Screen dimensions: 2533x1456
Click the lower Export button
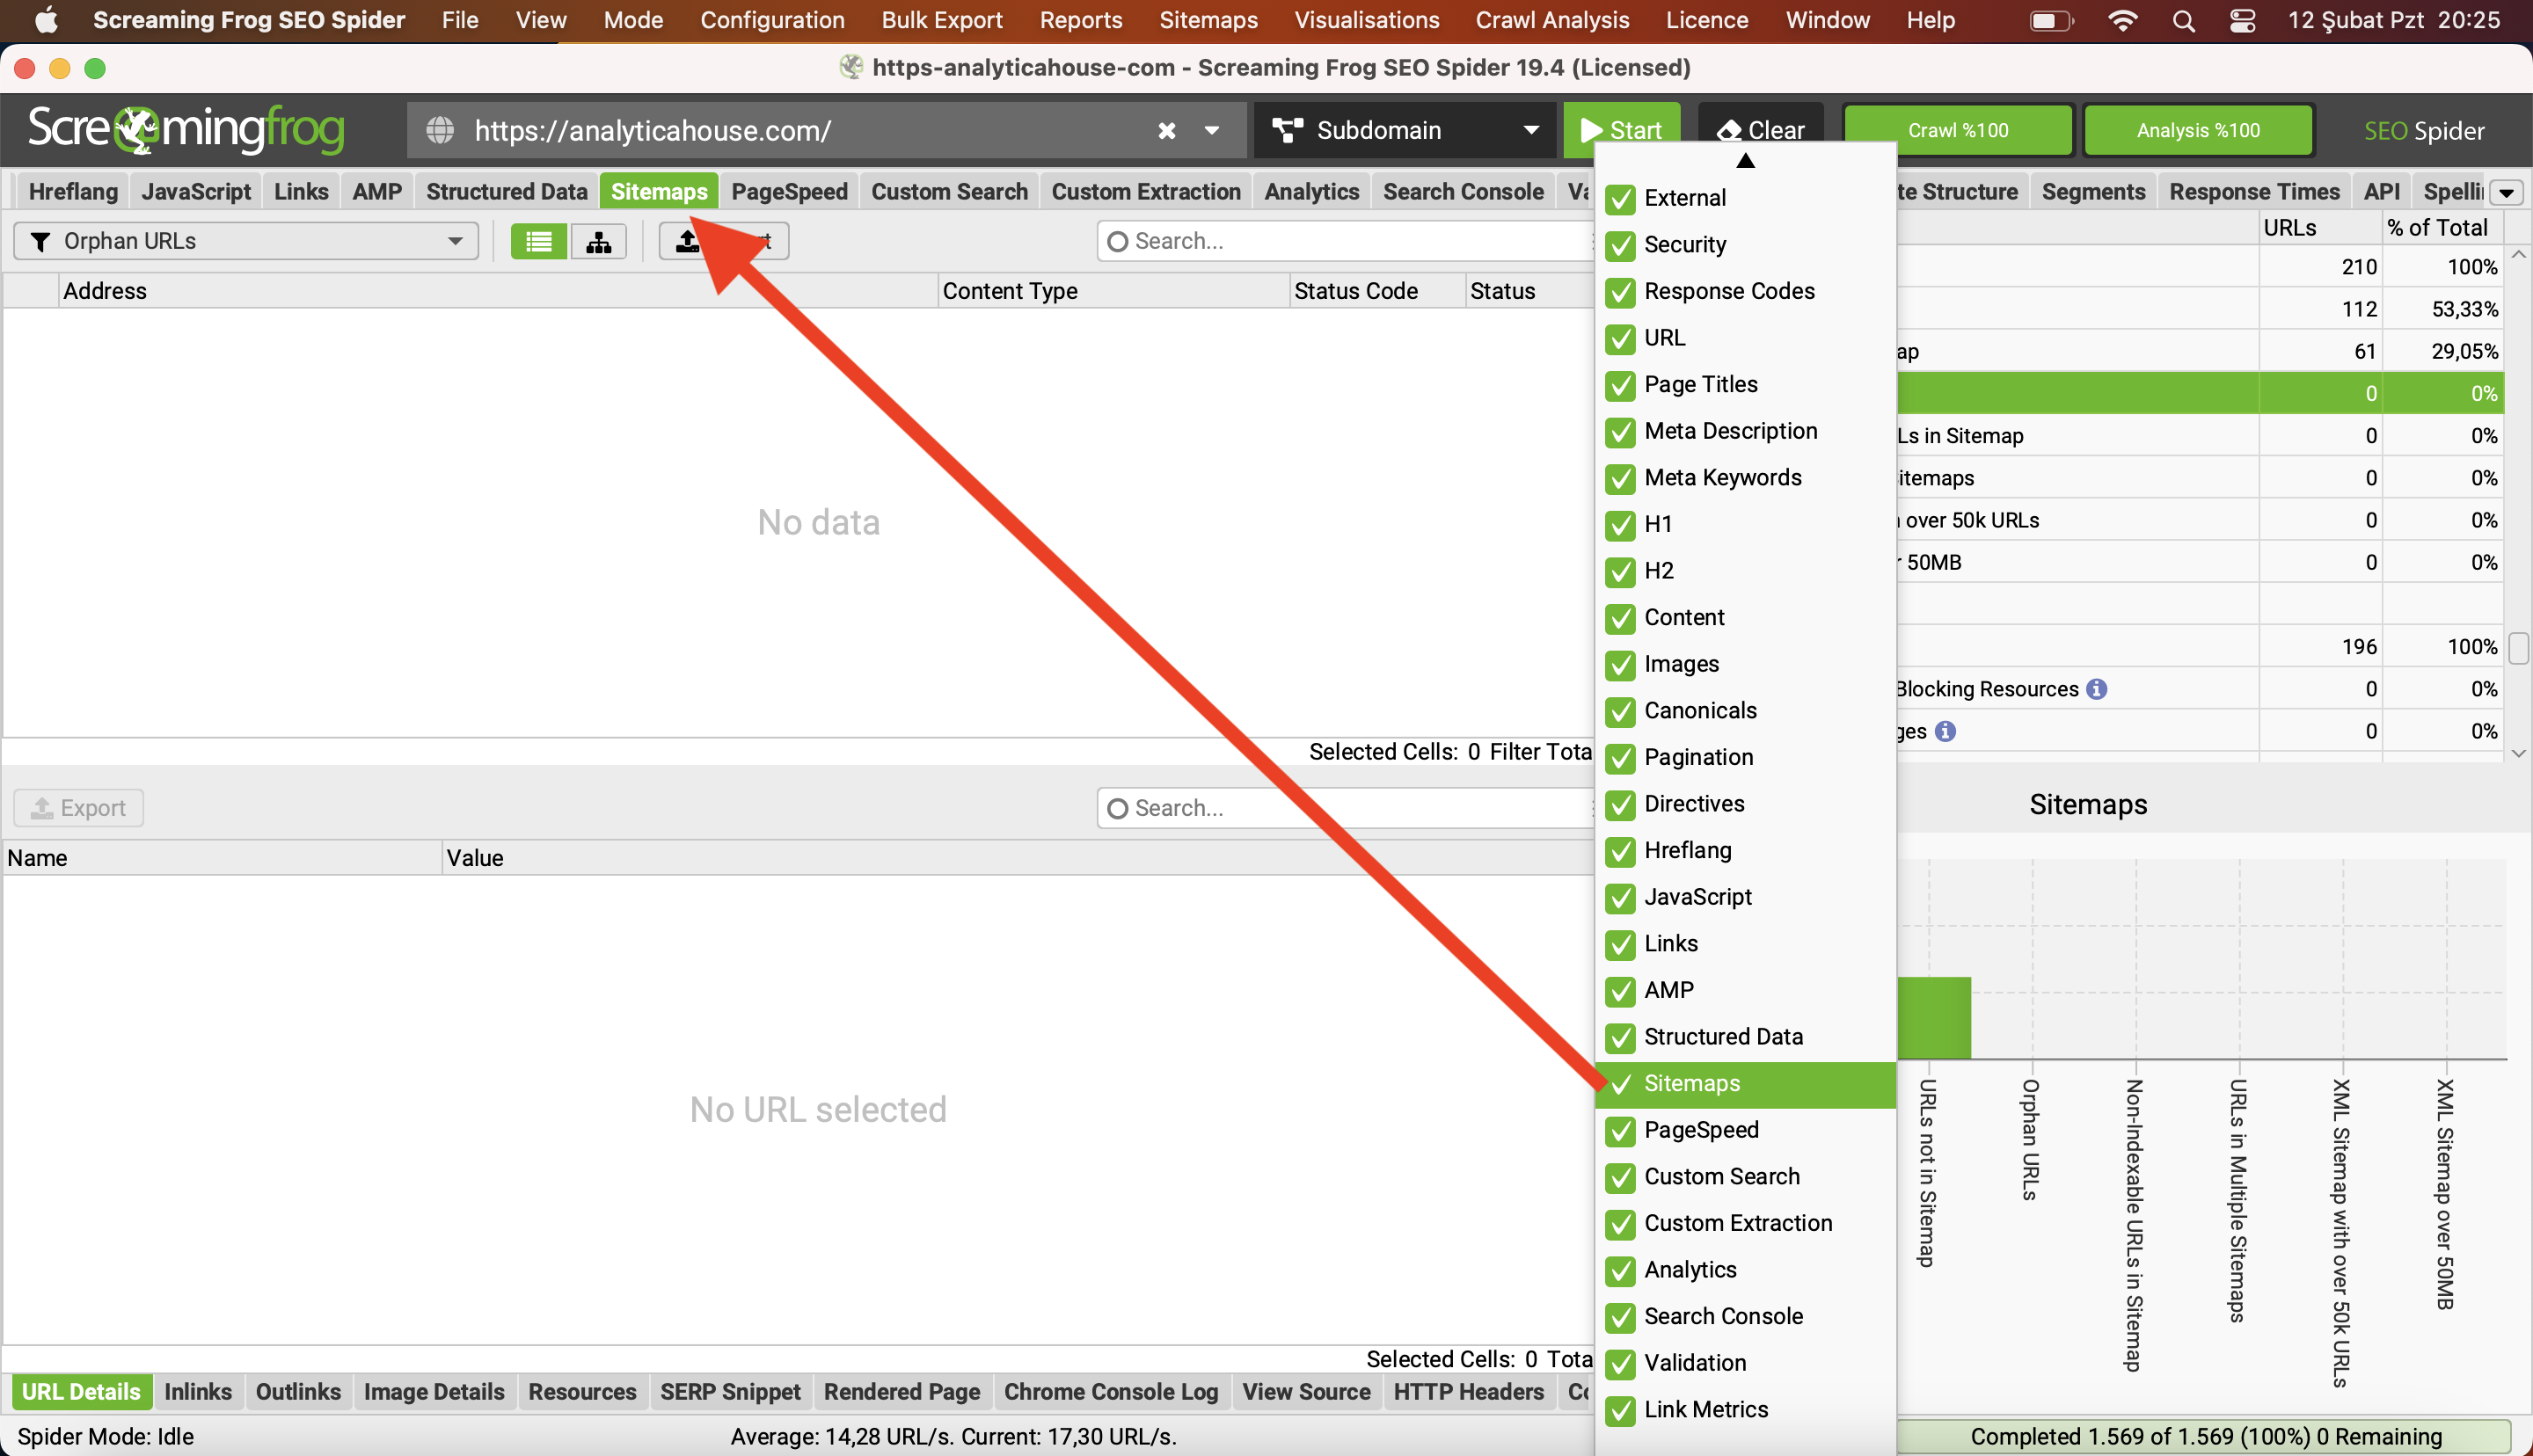coord(78,808)
